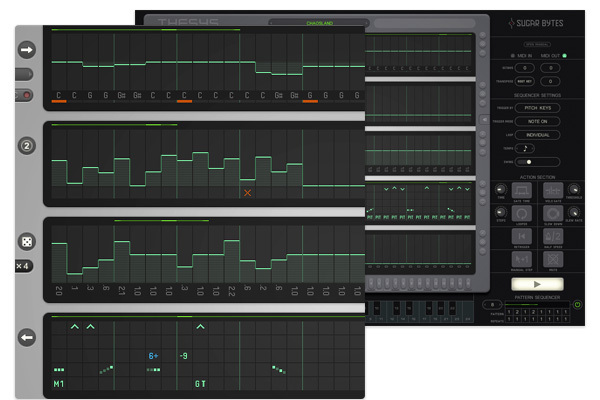Open the Transpose 0 value field
600x400 pixels.
point(550,81)
